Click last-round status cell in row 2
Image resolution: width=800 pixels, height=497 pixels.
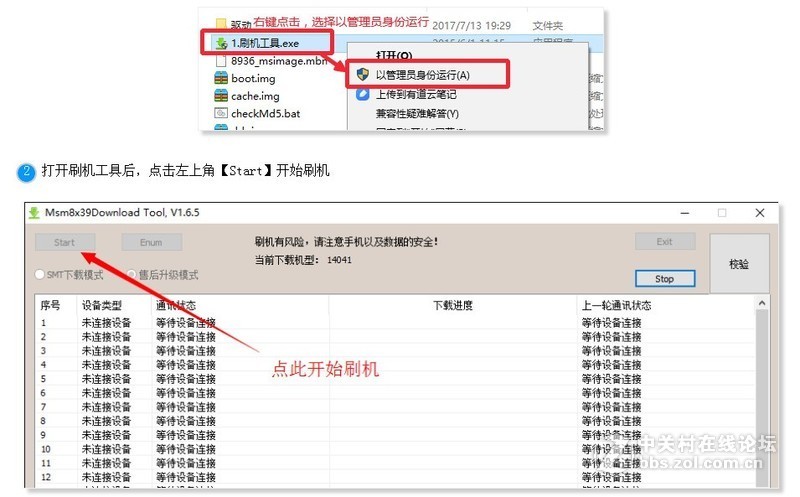coord(611,337)
